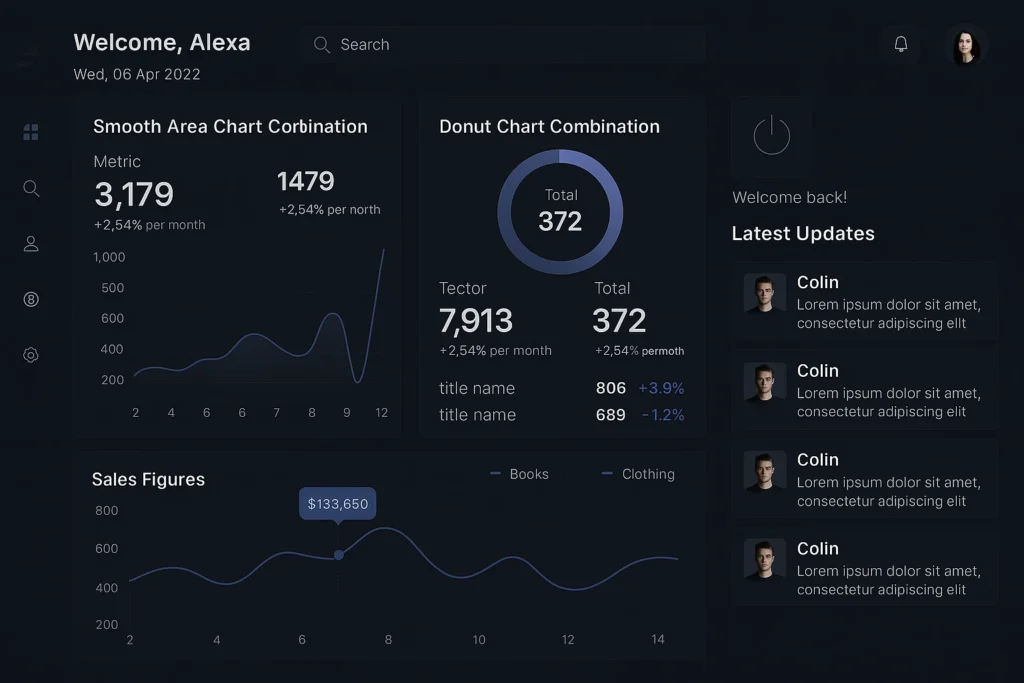This screenshot has width=1024, height=683.
Task: Open Alexa's profile avatar menu
Action: pos(965,46)
